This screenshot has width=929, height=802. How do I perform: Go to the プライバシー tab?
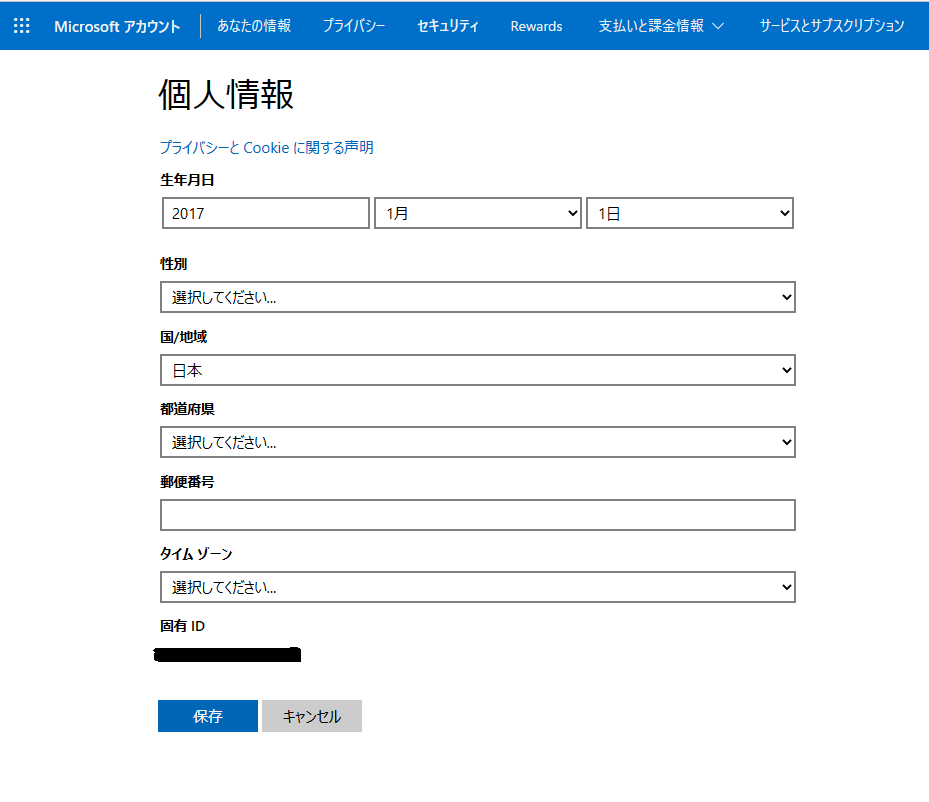click(354, 26)
